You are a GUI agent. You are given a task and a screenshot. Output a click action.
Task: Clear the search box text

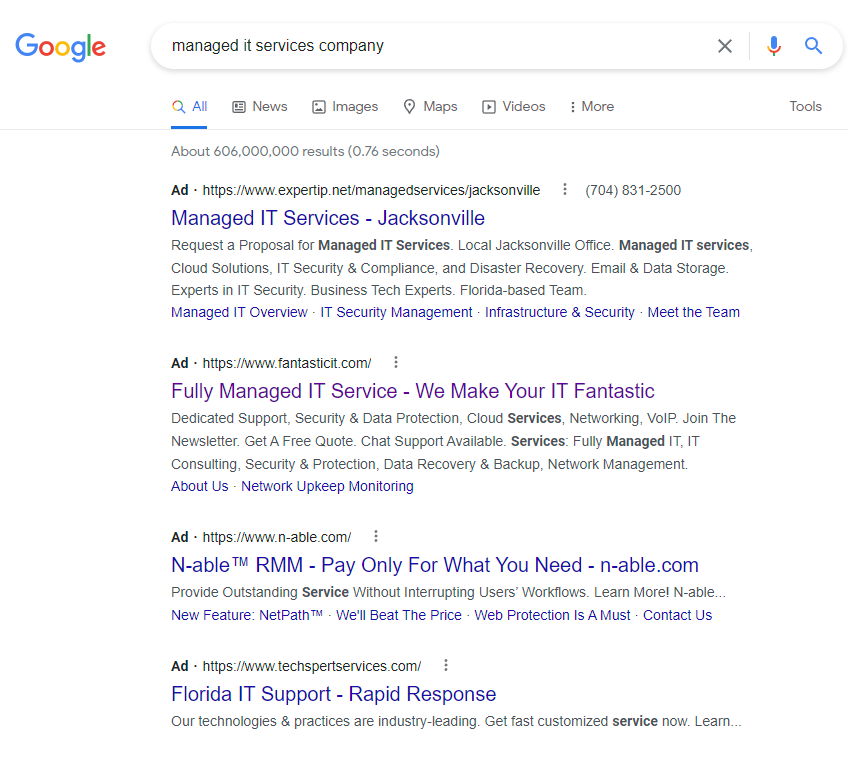(725, 46)
